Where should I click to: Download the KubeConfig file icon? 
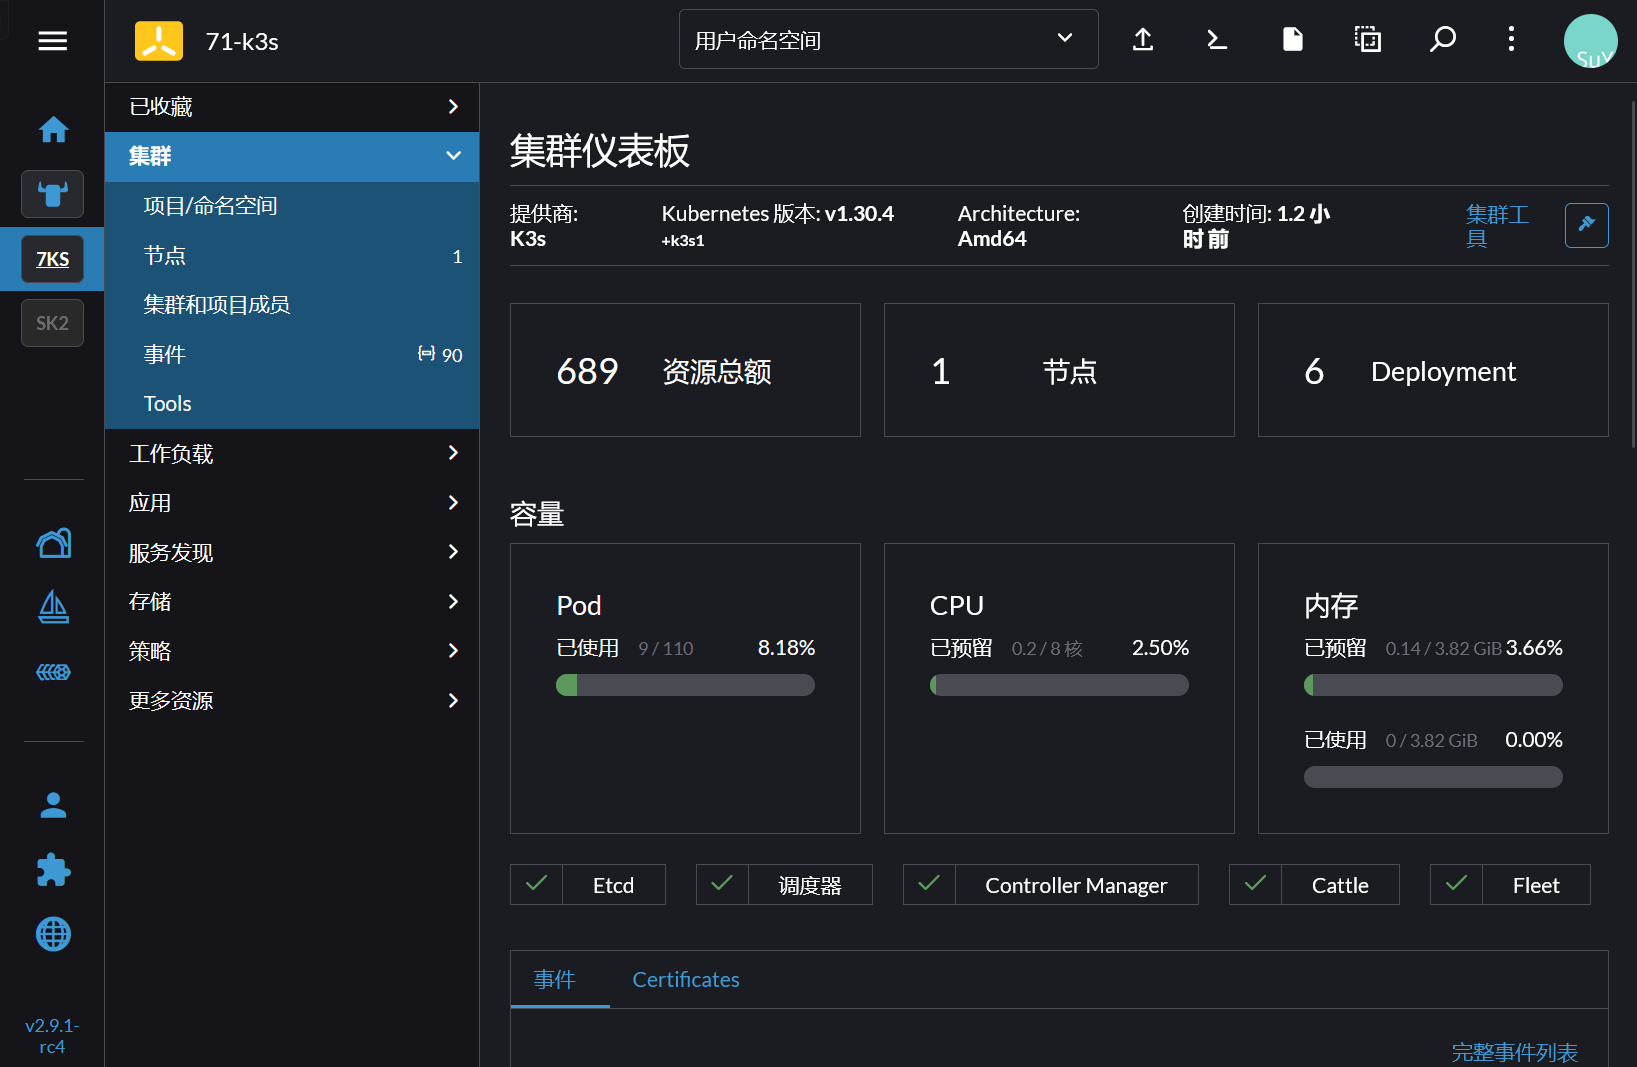(1292, 40)
